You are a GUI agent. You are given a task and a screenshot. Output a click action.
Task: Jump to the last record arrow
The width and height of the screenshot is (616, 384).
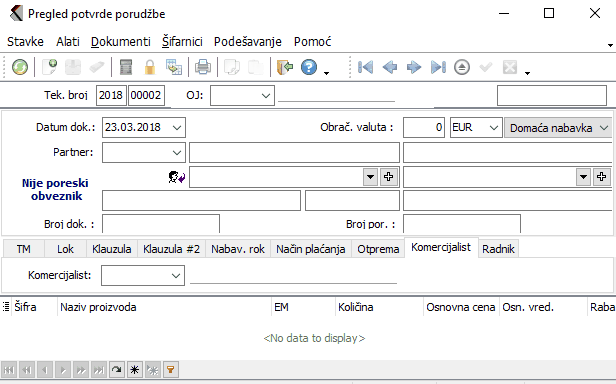pos(438,67)
